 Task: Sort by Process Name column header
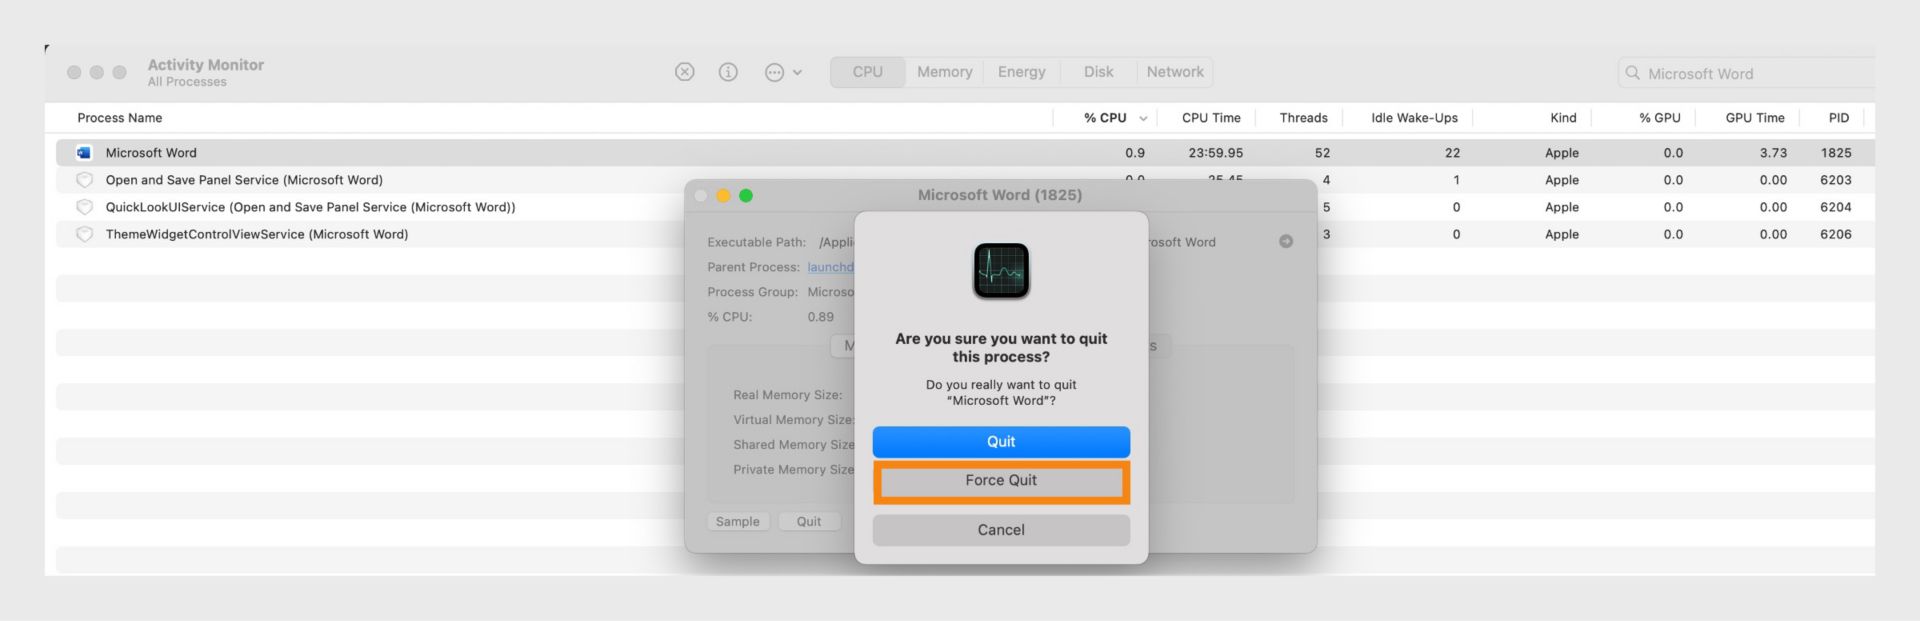120,118
